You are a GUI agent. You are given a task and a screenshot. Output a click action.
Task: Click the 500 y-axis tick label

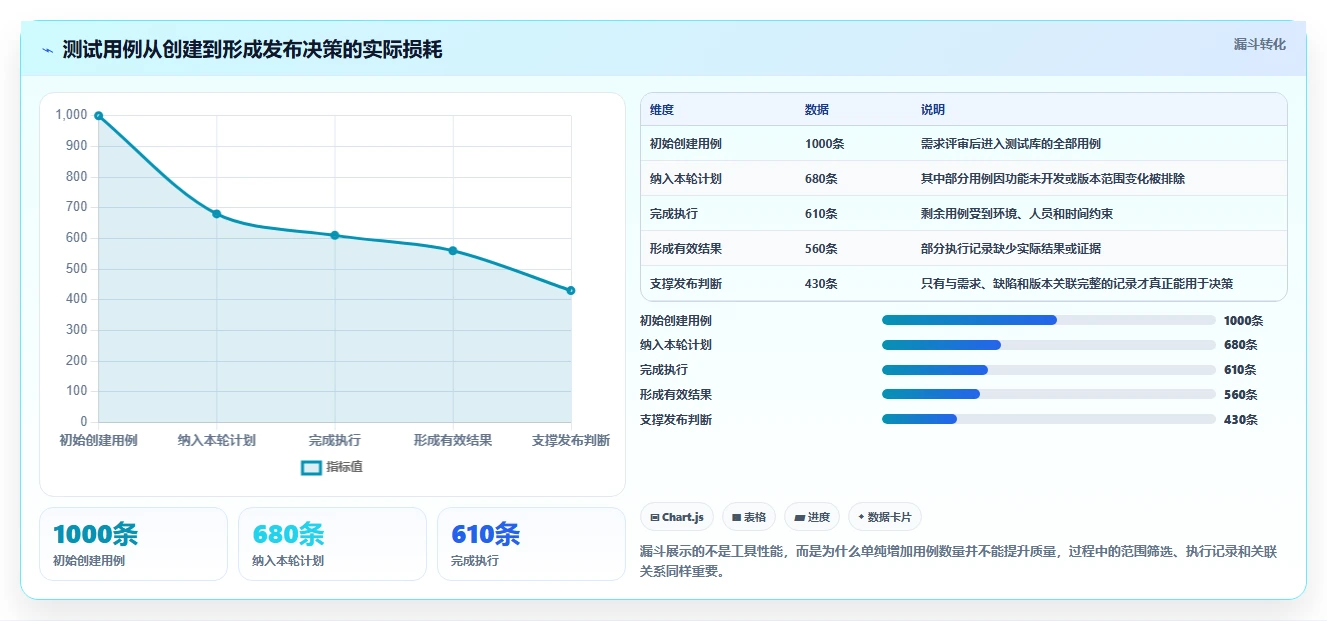pyautogui.click(x=77, y=268)
